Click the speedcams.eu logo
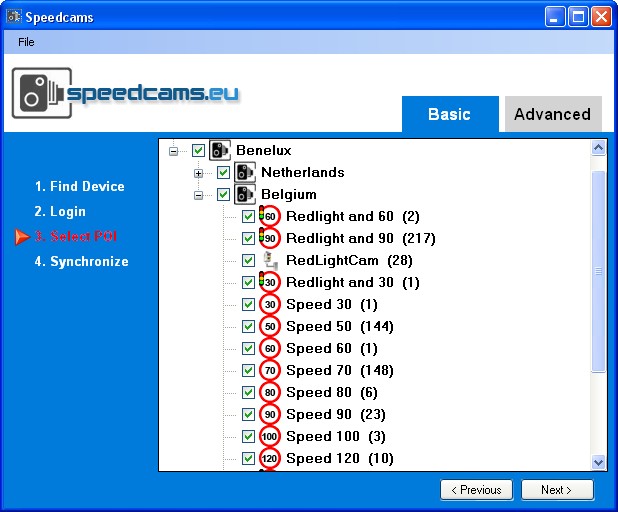Viewport: 618px width, 512px height. (x=125, y=93)
